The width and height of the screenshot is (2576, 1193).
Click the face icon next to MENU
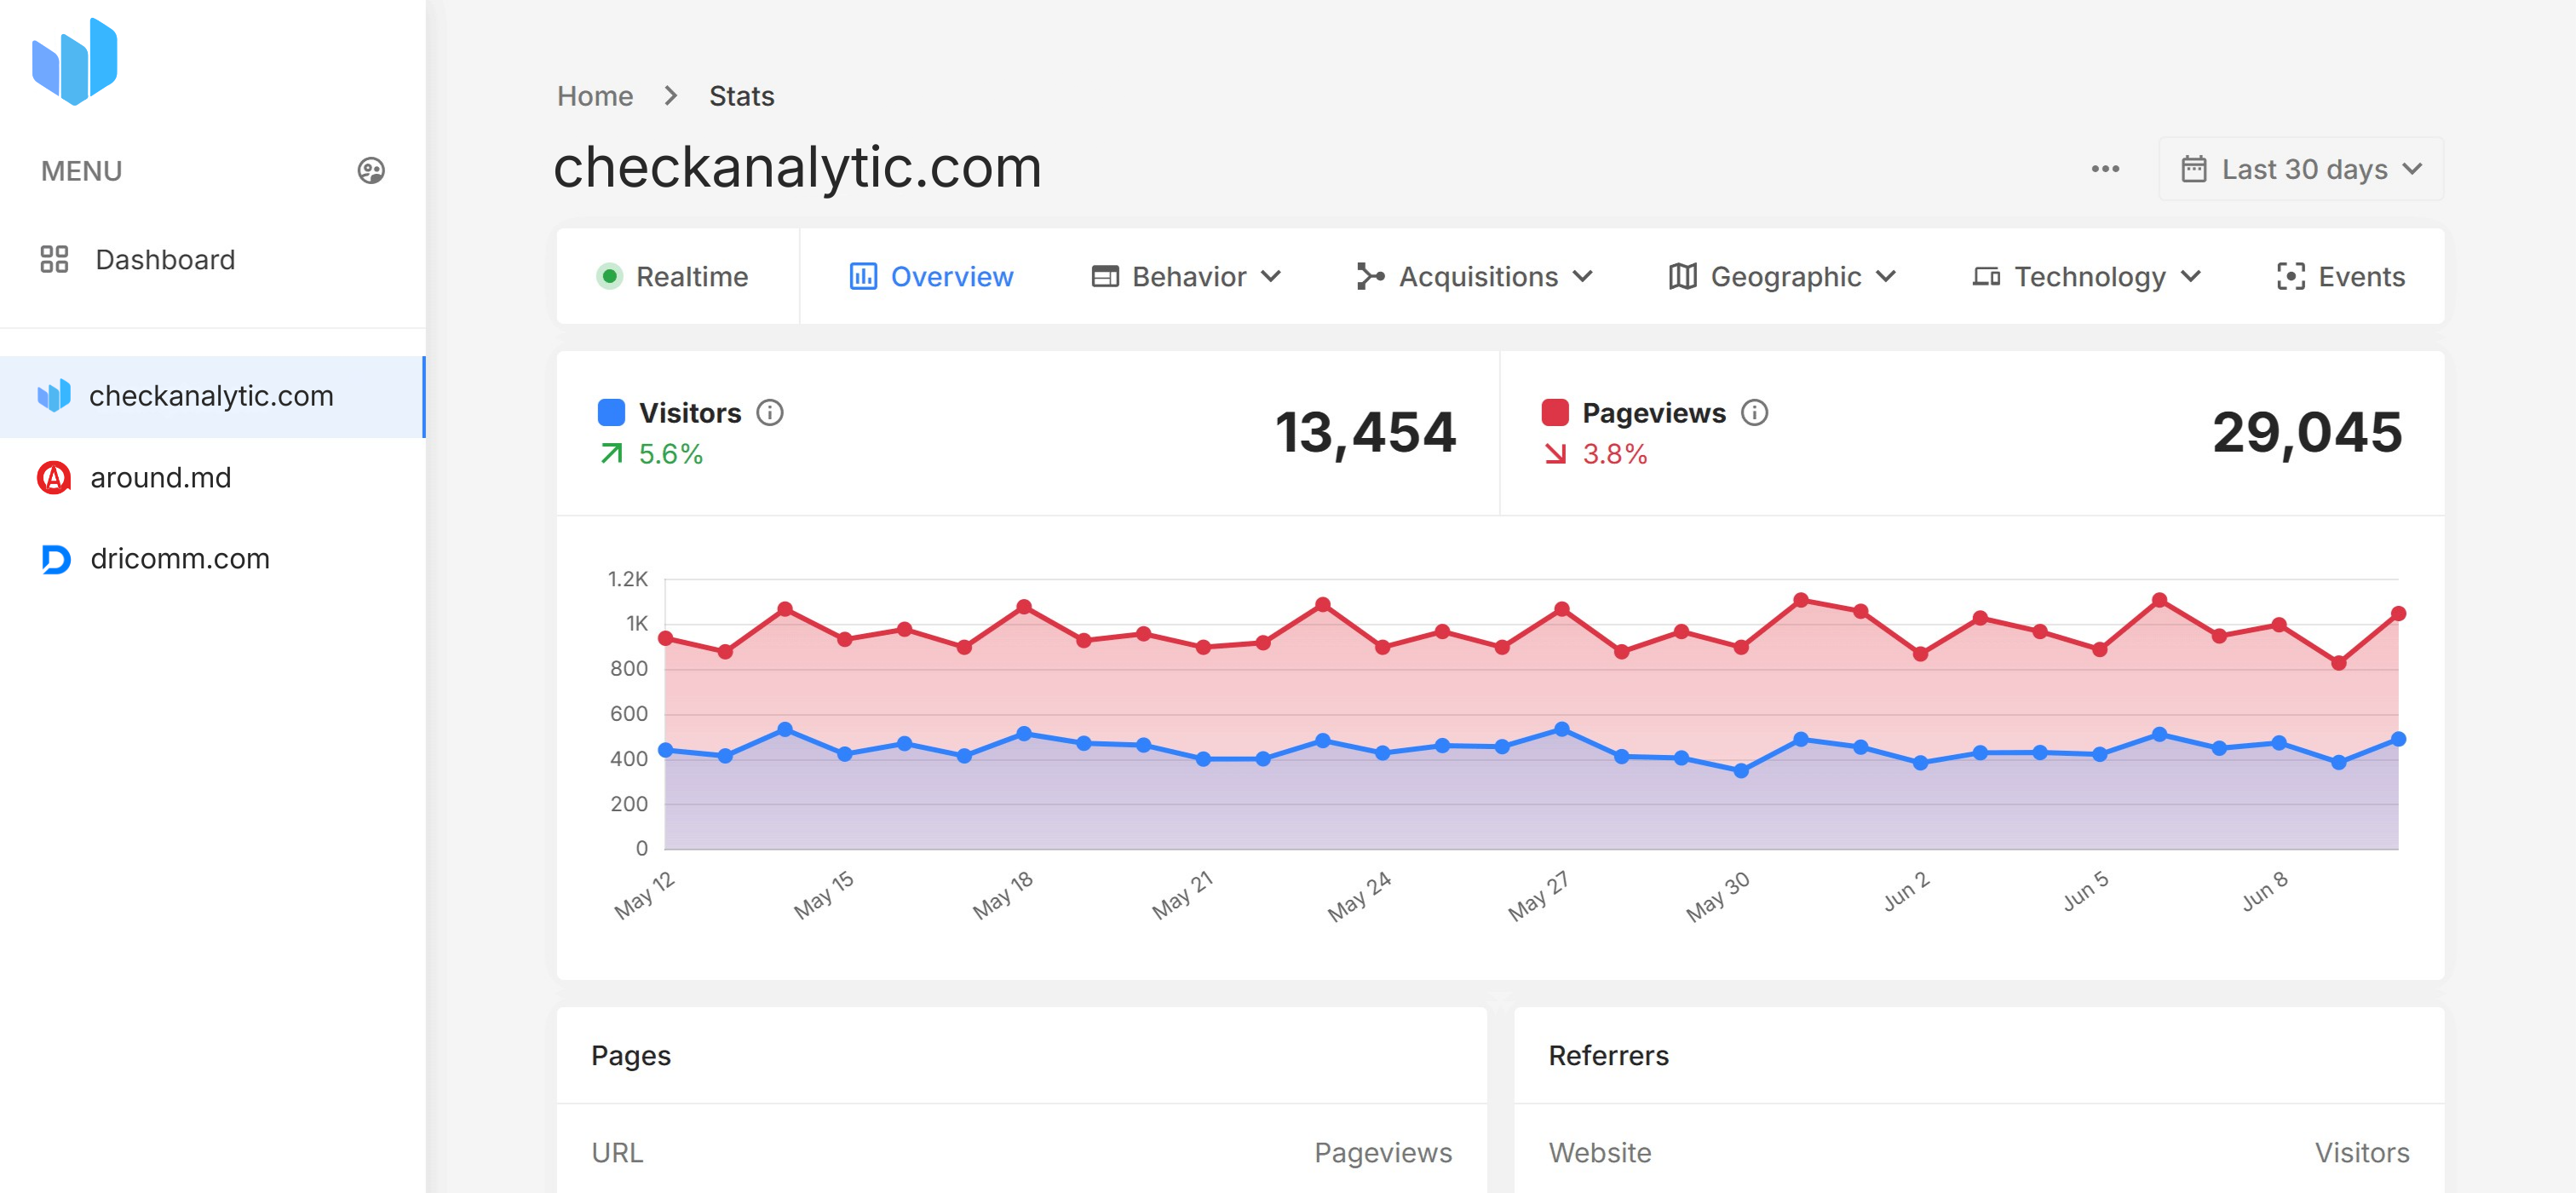[x=371, y=170]
